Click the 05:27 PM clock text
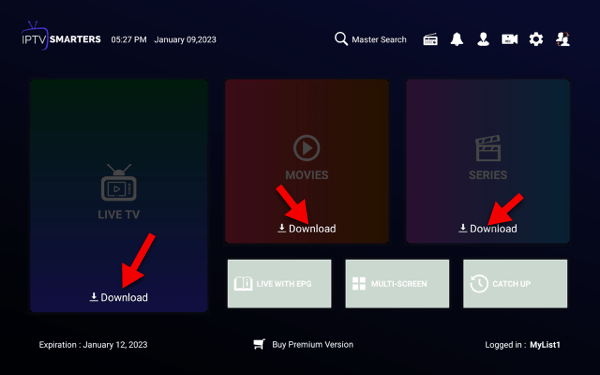 [x=129, y=39]
